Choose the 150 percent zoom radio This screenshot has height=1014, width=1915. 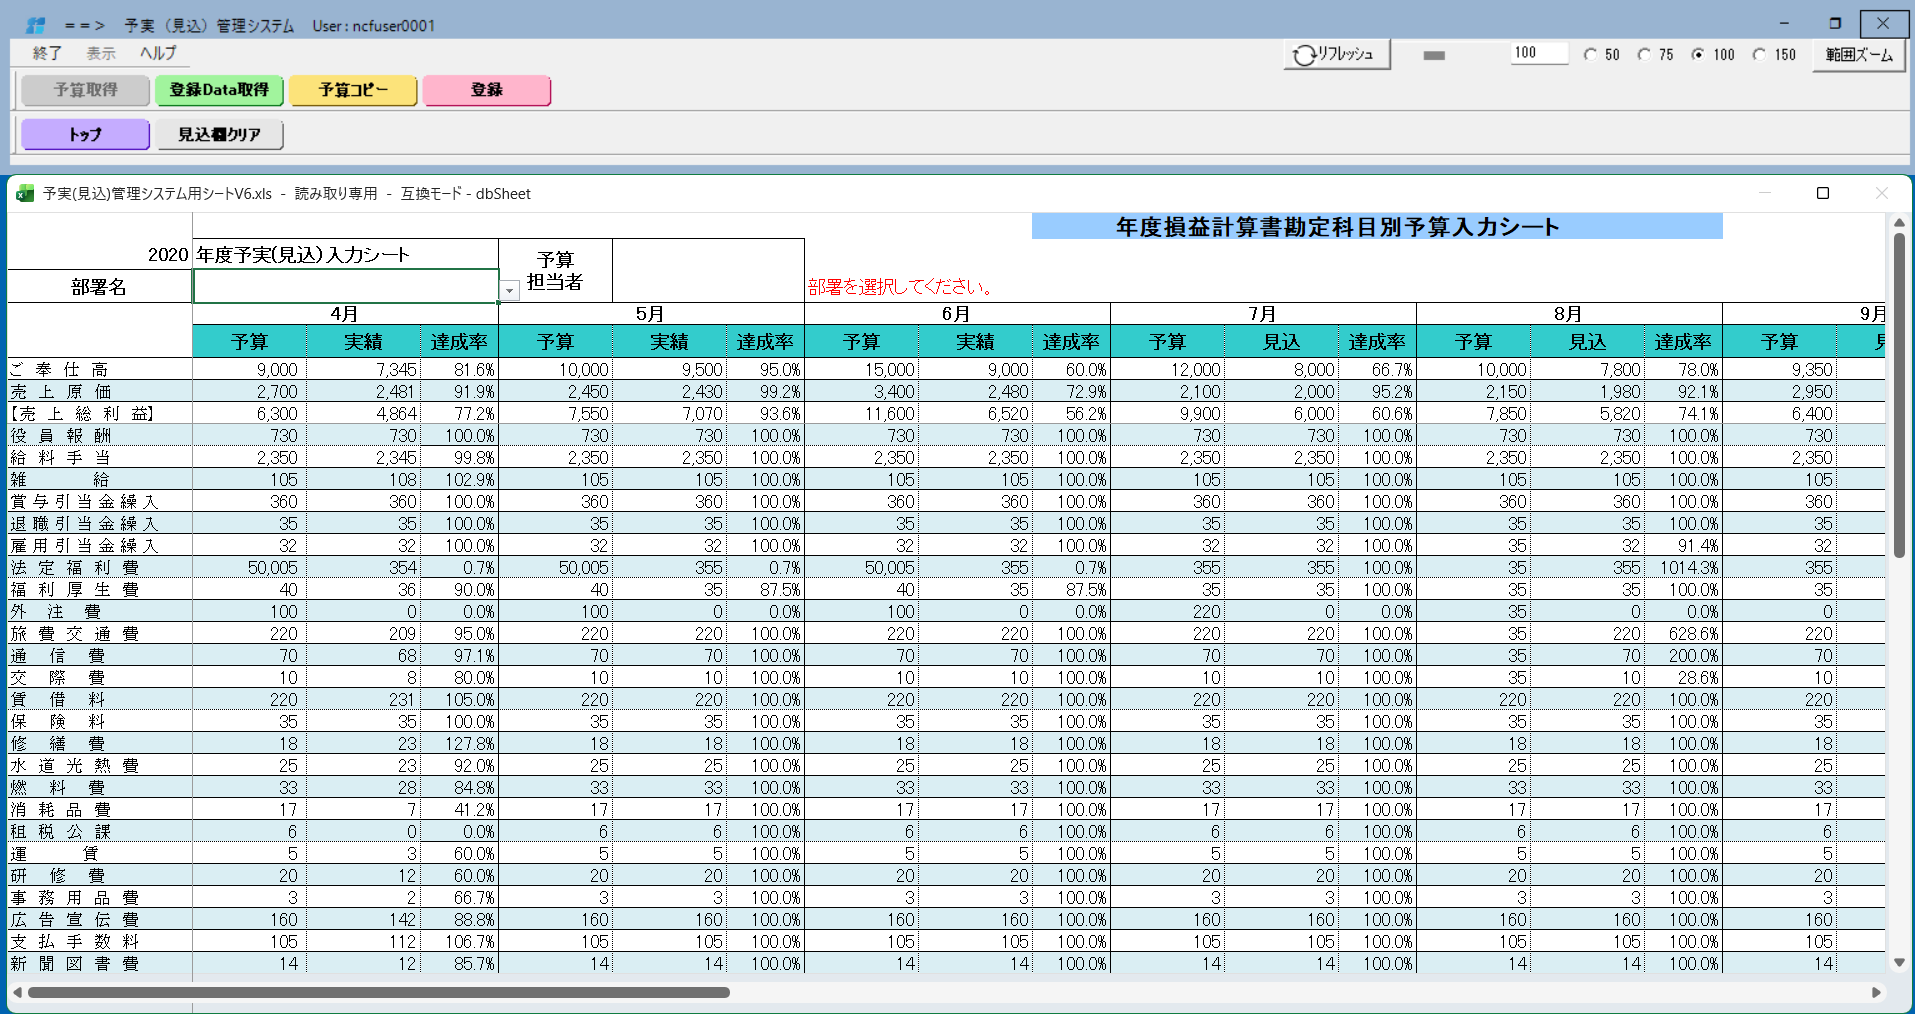coord(1760,55)
